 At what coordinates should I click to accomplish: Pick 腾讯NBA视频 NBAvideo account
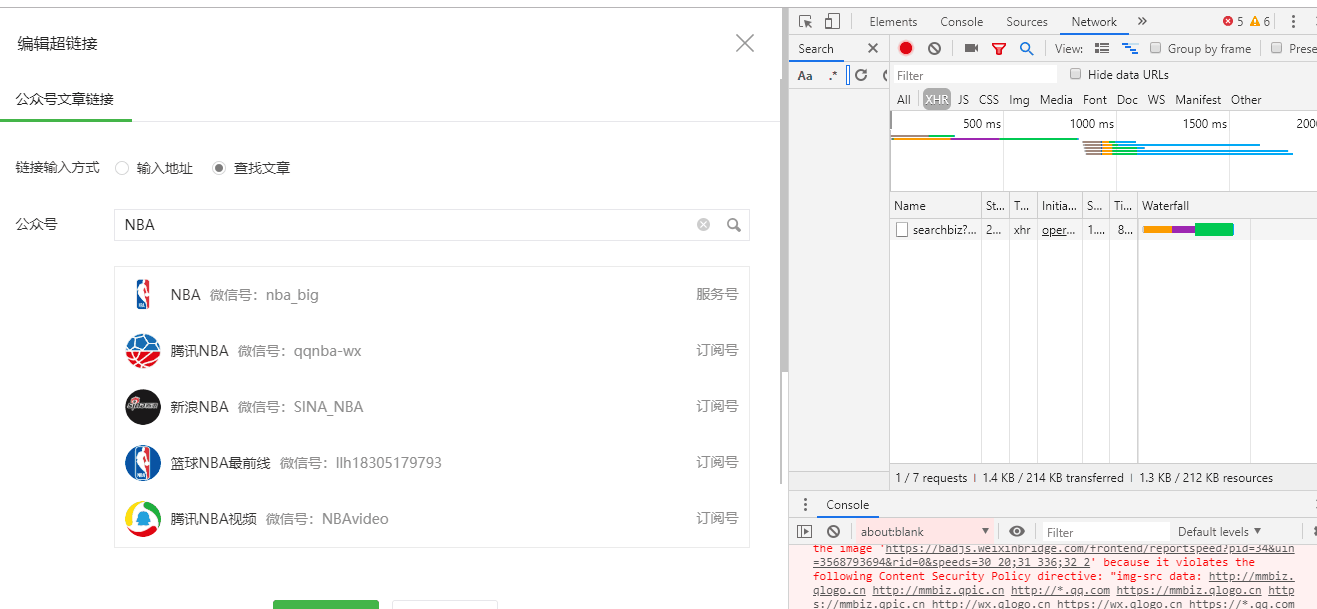click(432, 519)
